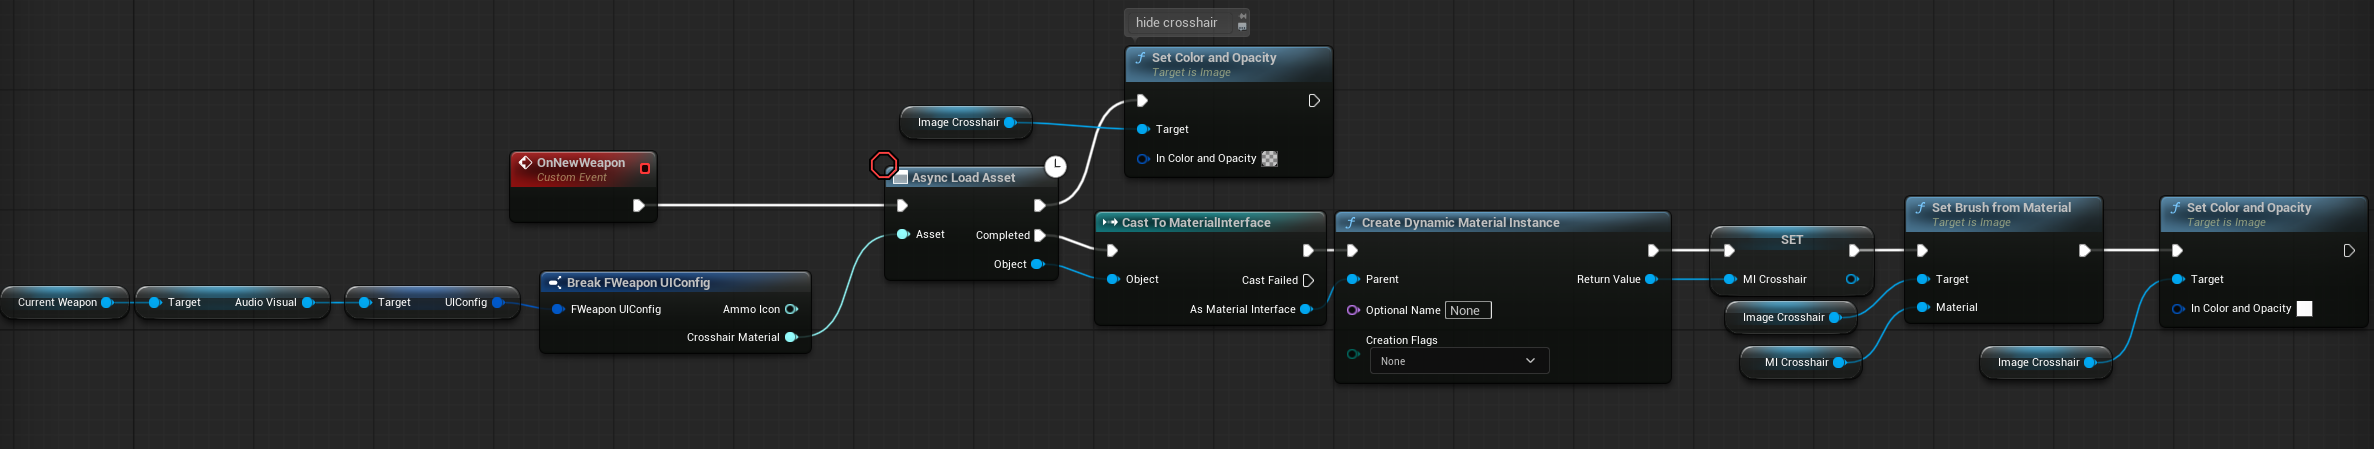Click the Cast Failed execution pin
This screenshot has width=2374, height=449.
tap(1308, 280)
